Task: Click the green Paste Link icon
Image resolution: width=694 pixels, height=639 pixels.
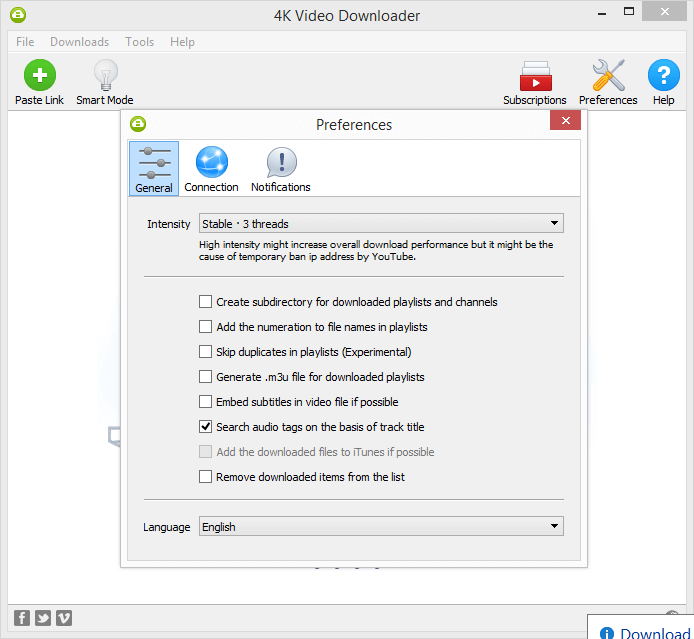Action: coord(40,75)
